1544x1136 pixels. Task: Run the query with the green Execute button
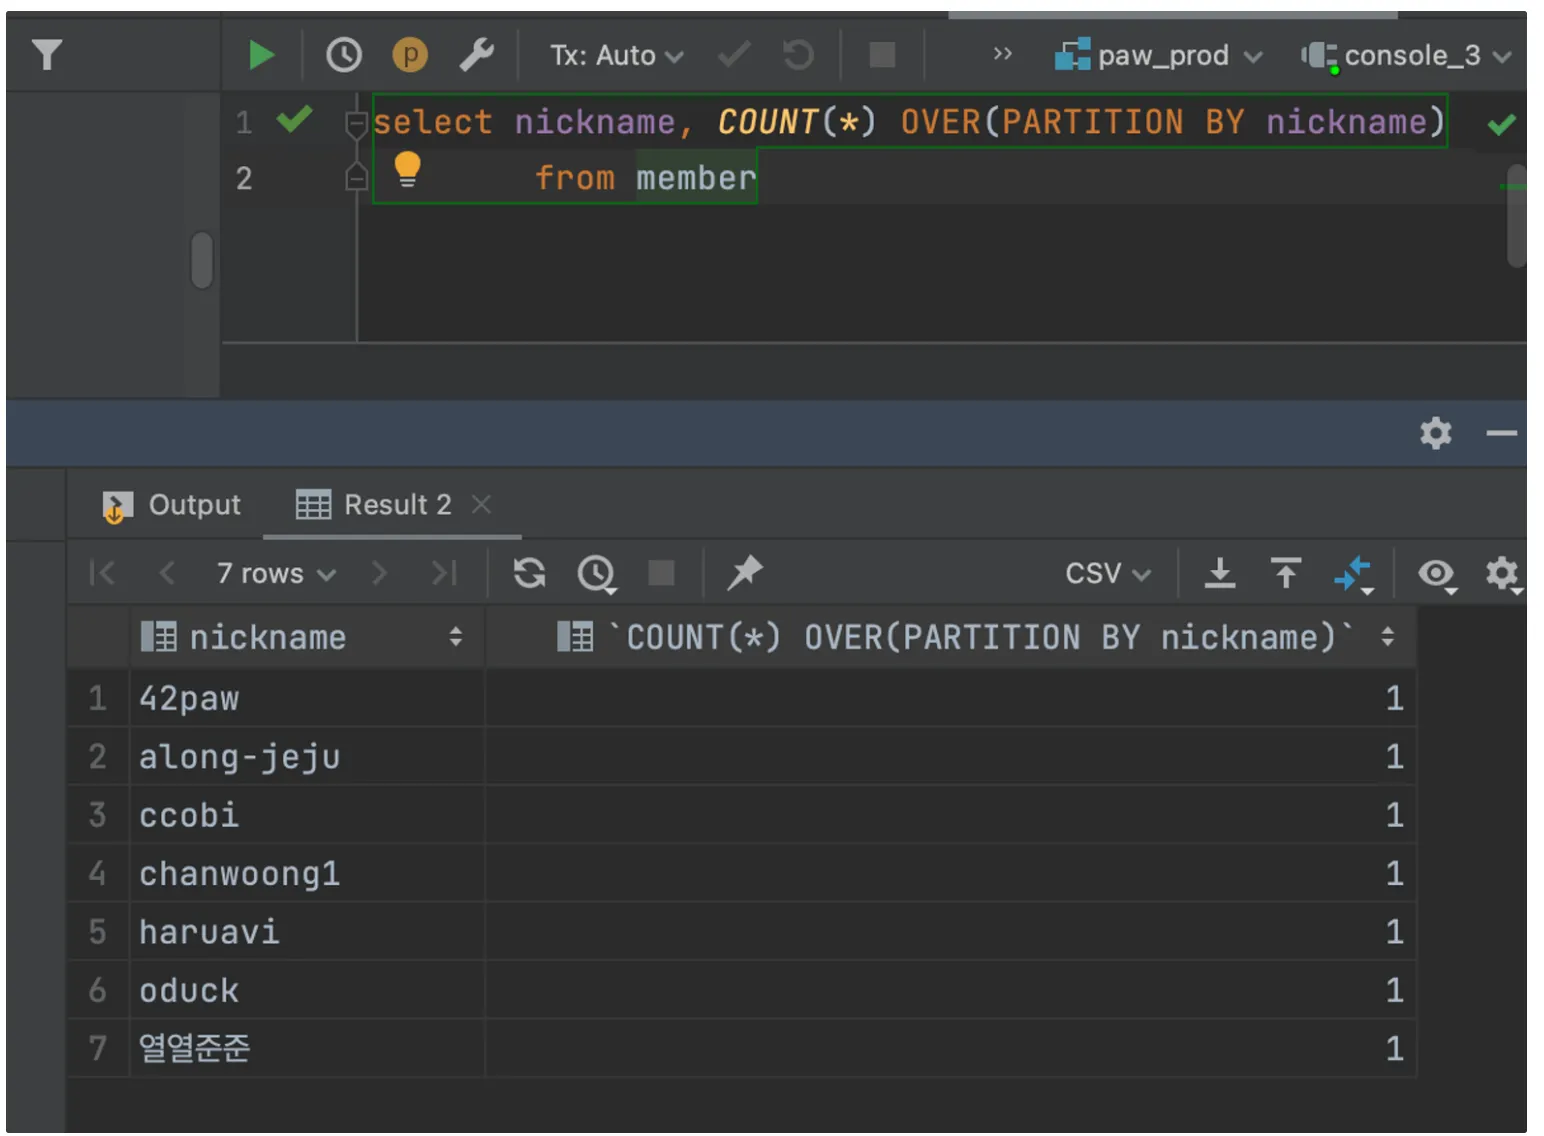click(x=261, y=55)
